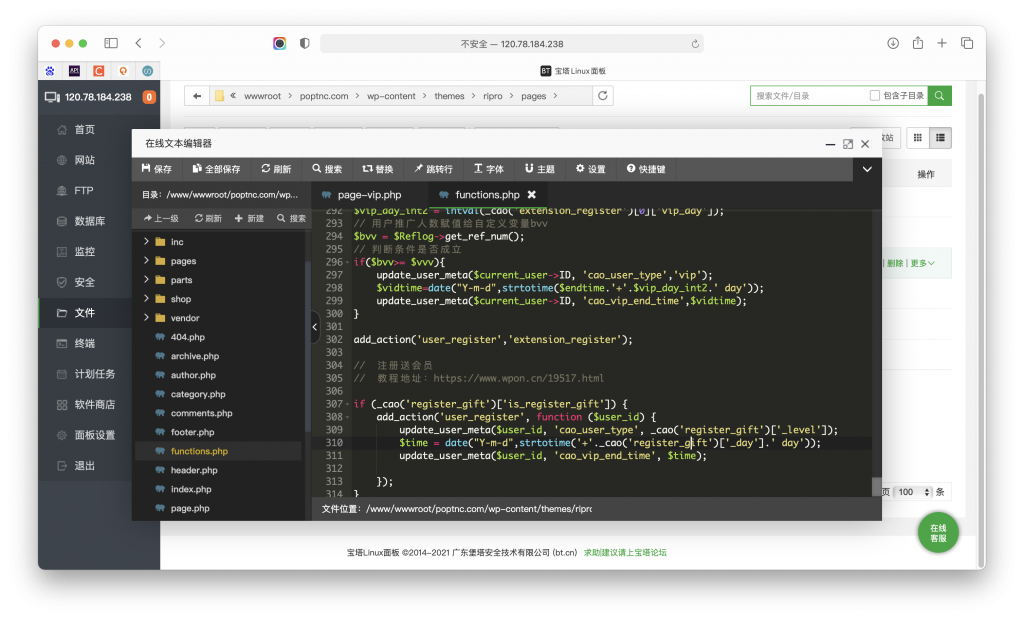Viewport: 1024px width, 620px height.
Task: Open the 求助|建议请上宝塔论坛 link
Action: (x=625, y=552)
